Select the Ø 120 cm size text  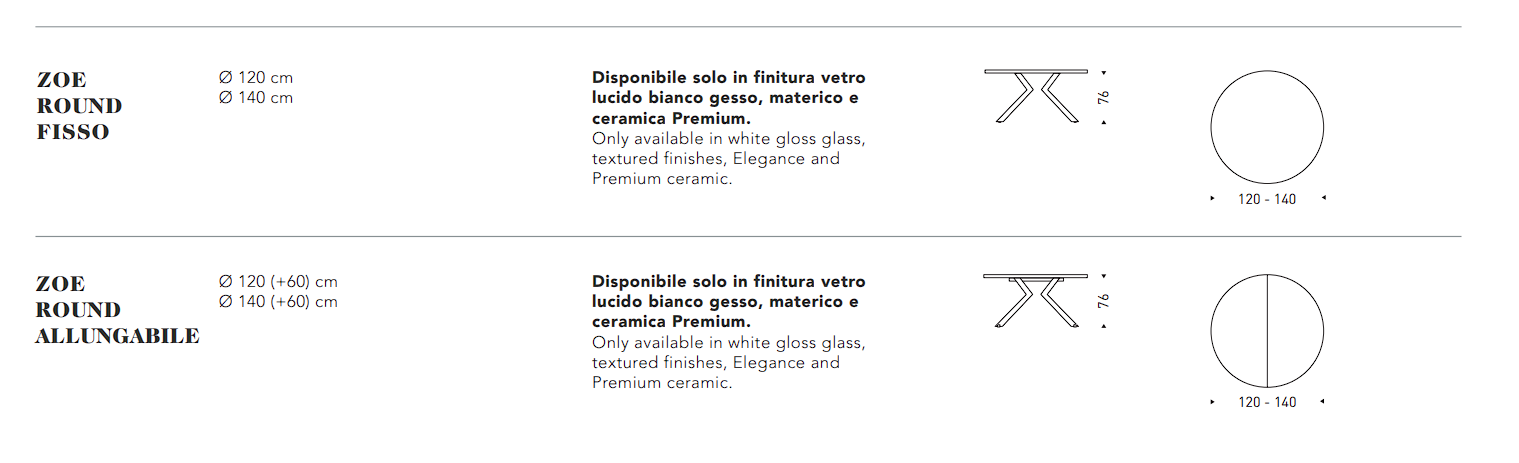click(x=256, y=78)
